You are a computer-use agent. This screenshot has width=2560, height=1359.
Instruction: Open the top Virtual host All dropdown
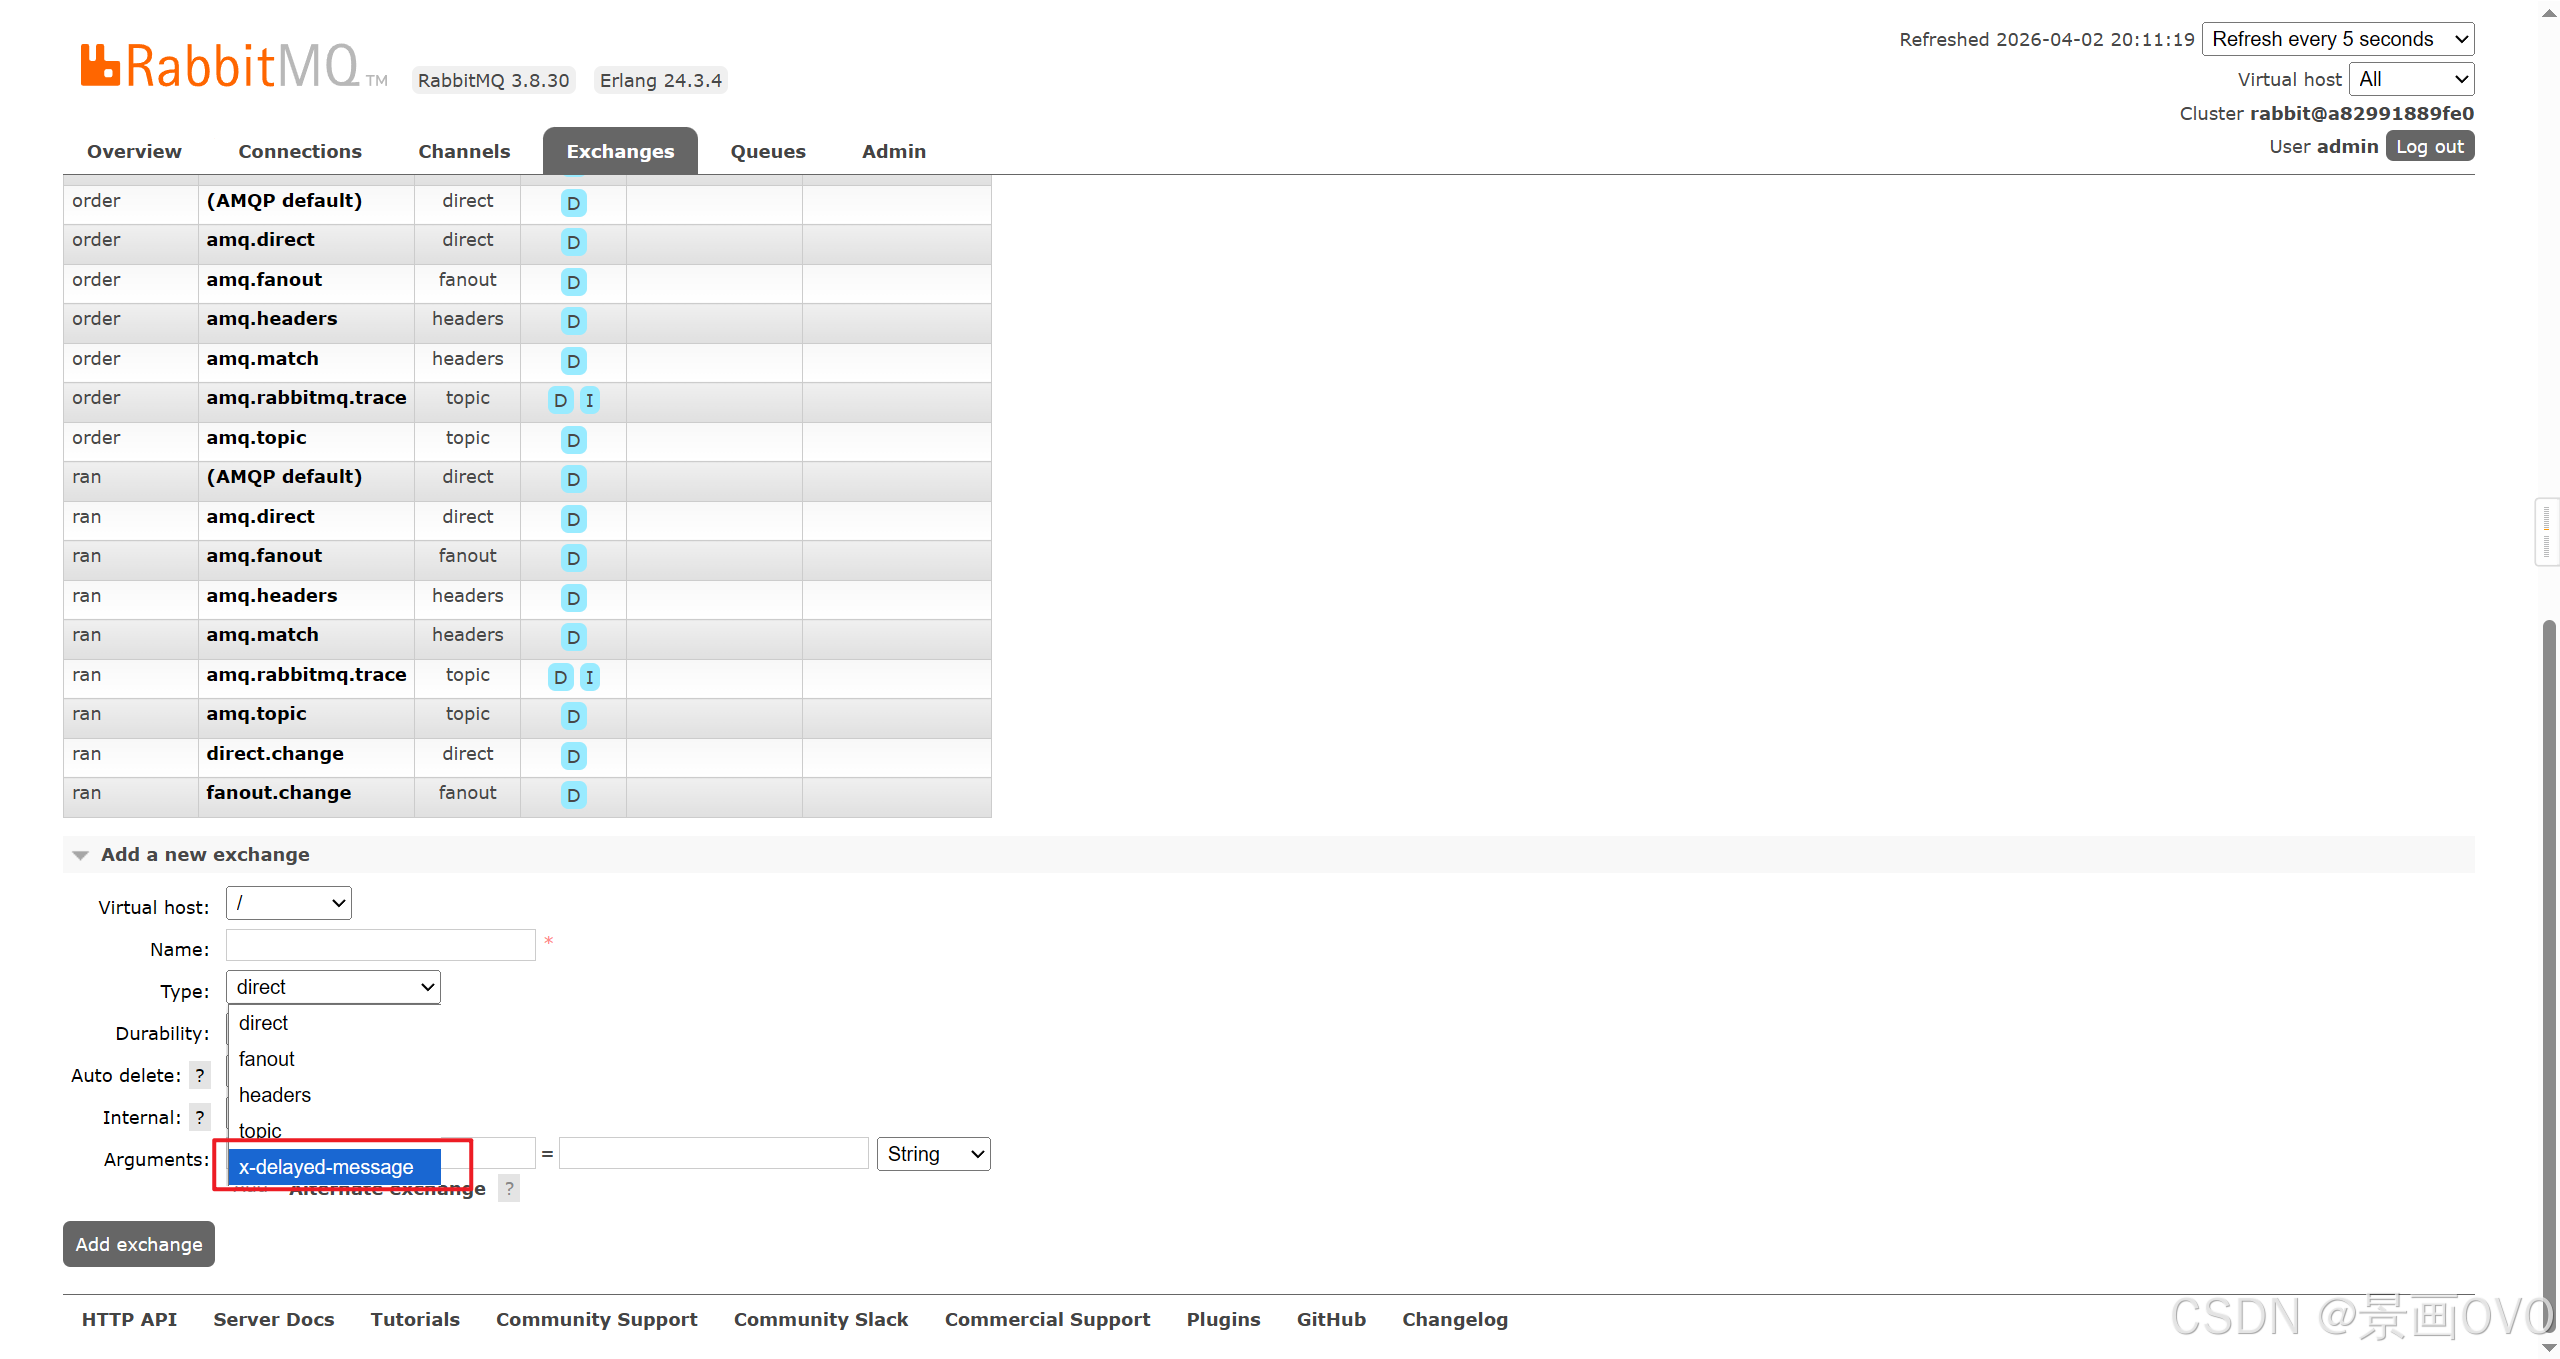click(x=2411, y=79)
